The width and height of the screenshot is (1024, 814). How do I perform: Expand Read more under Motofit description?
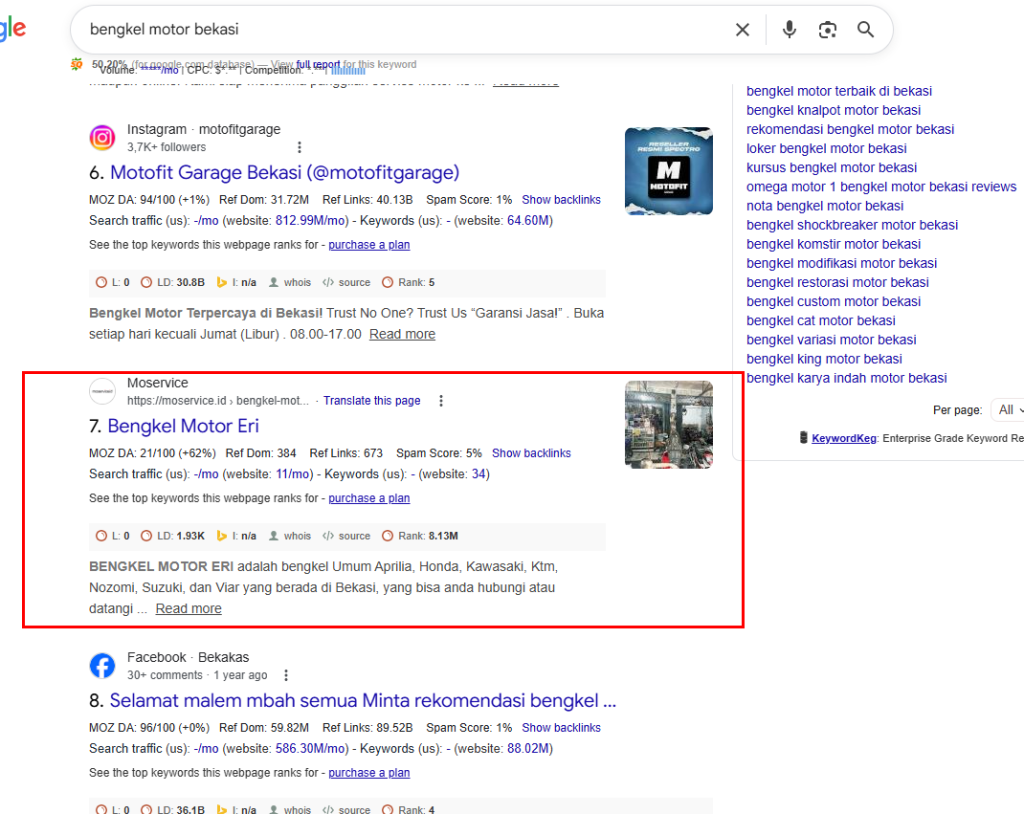pyautogui.click(x=402, y=334)
